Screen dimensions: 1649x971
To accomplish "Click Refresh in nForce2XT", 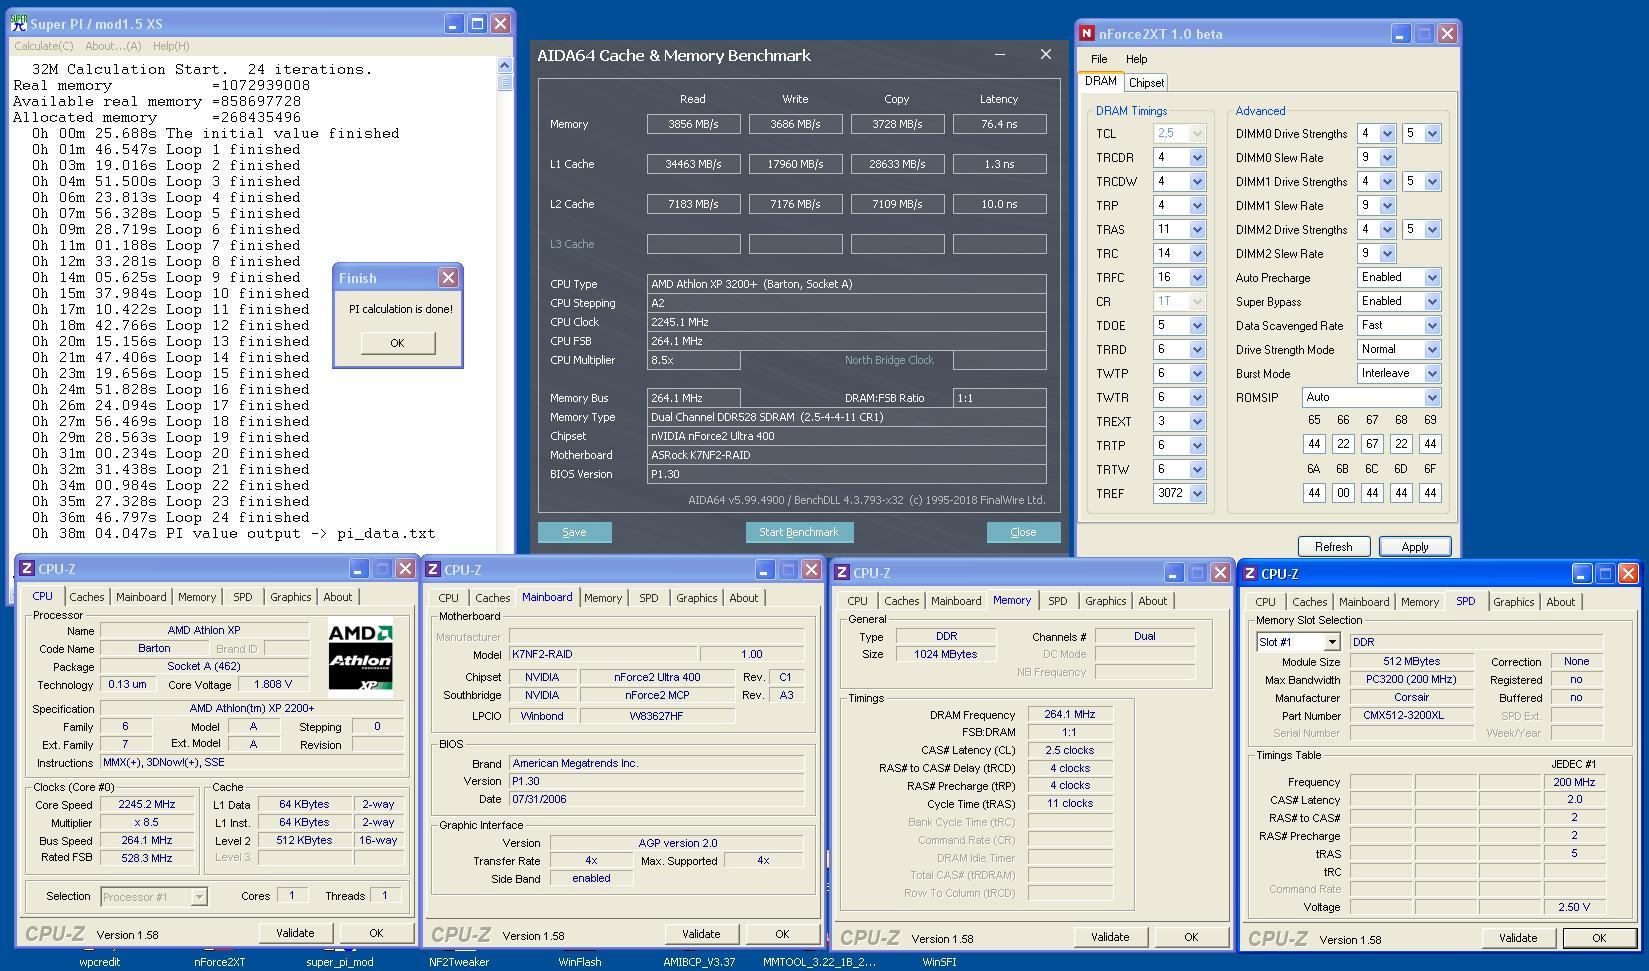I will pos(1333,547).
